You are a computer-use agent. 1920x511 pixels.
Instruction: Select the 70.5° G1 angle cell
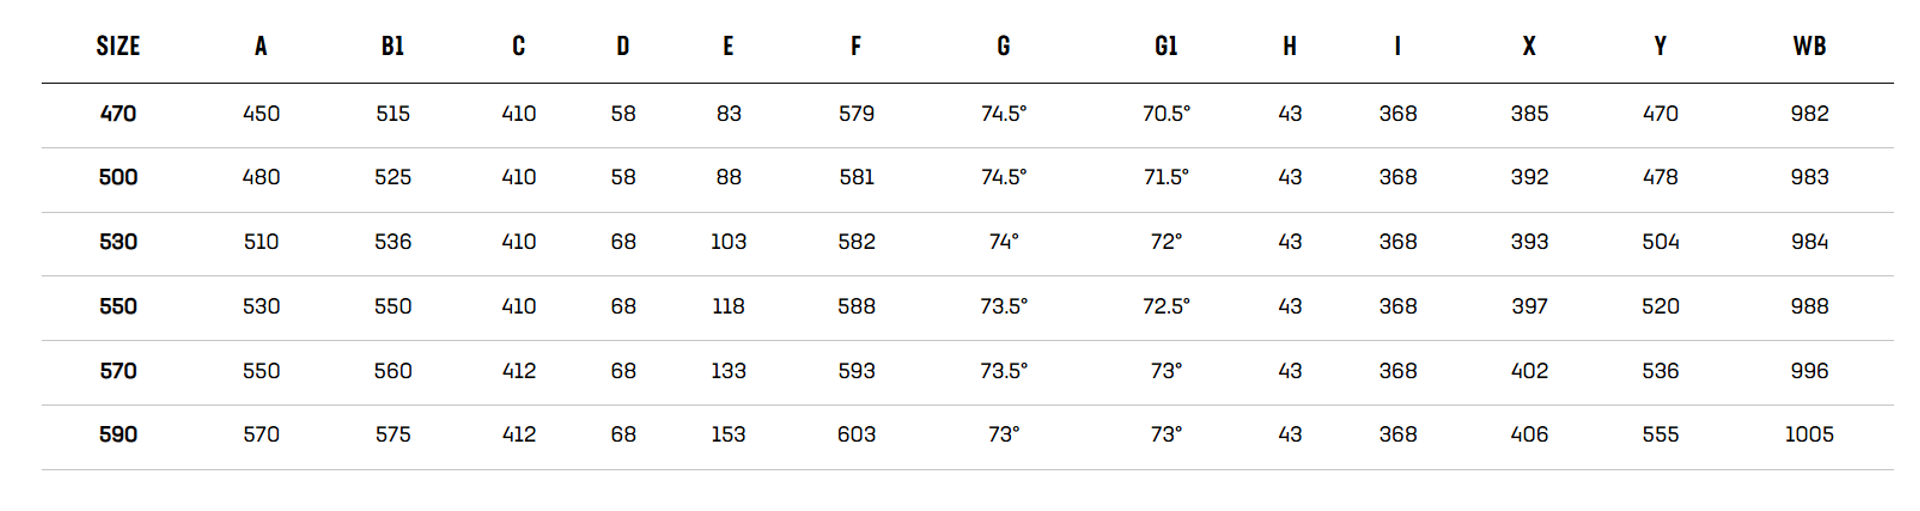(x=1166, y=114)
